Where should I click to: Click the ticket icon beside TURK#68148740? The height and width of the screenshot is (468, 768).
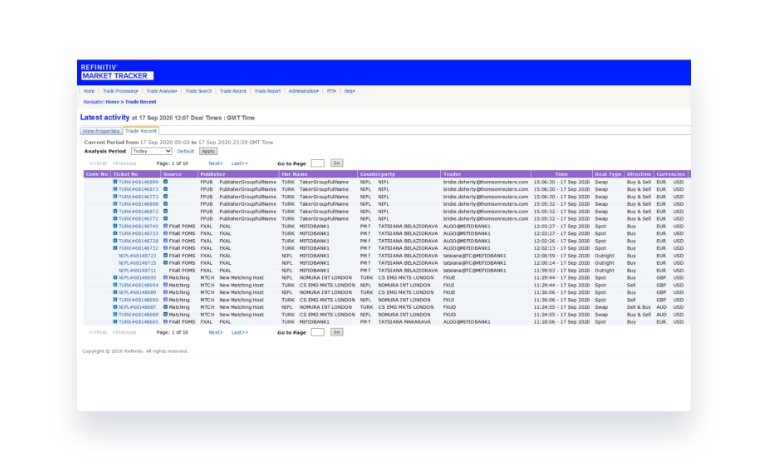click(115, 226)
